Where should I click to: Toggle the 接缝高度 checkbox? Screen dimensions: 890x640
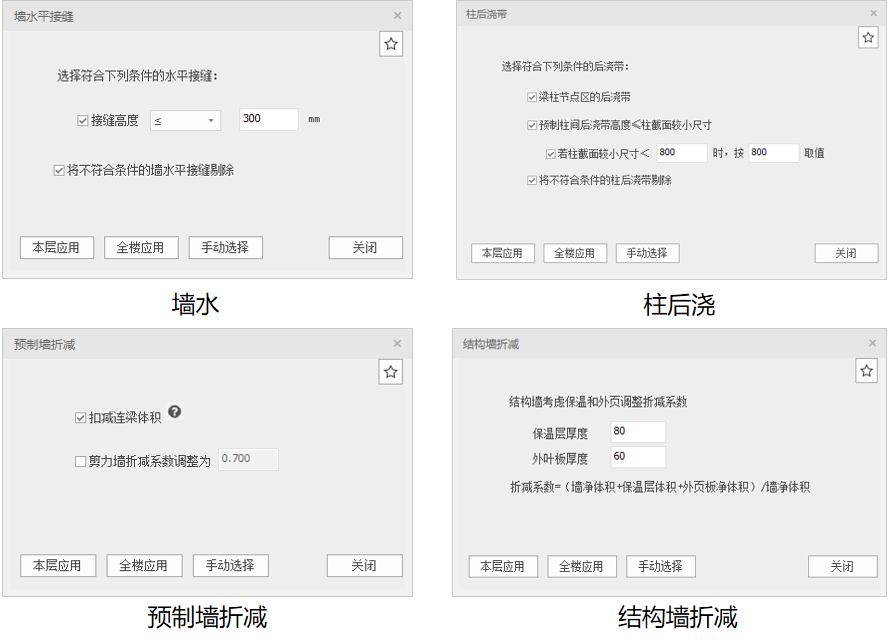(x=82, y=121)
